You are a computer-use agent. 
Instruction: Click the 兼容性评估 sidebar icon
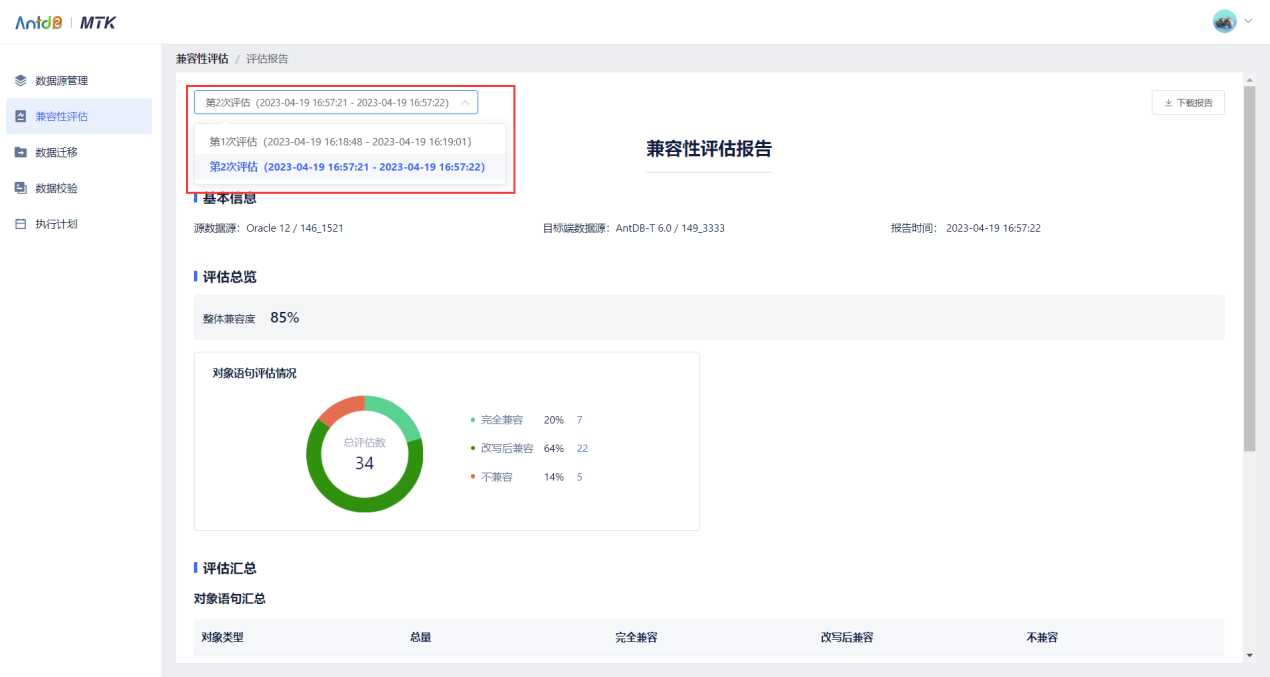[x=20, y=115]
